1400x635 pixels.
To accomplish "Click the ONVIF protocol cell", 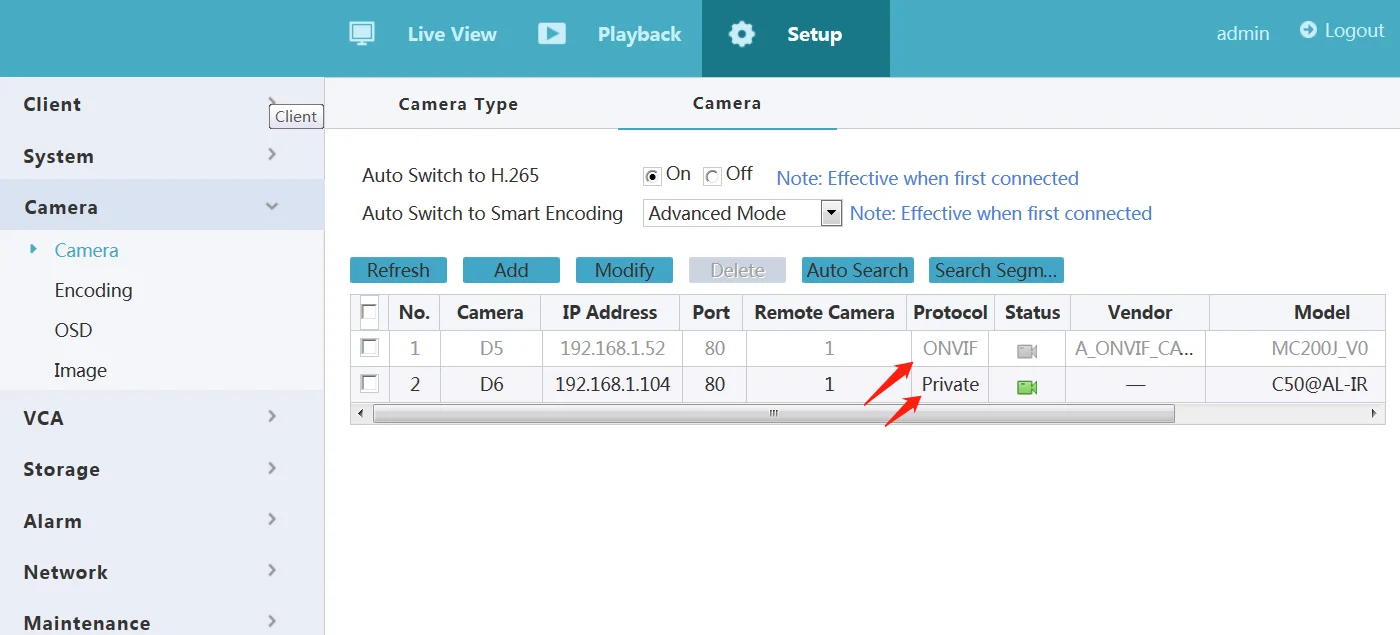I will (950, 349).
